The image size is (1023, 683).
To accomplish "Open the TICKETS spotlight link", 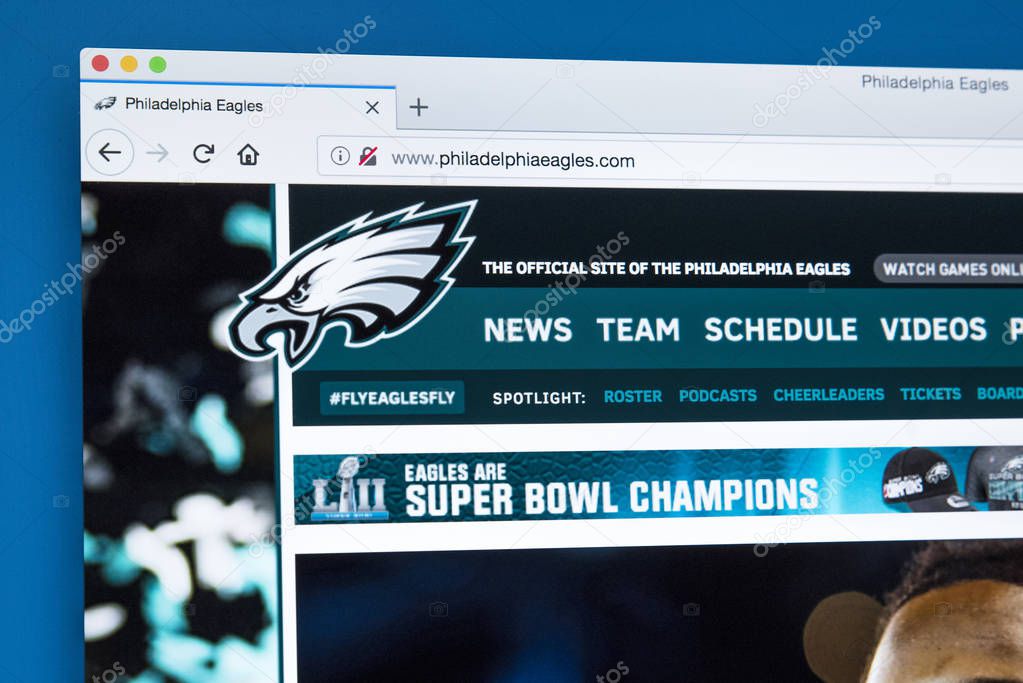I will coord(930,393).
